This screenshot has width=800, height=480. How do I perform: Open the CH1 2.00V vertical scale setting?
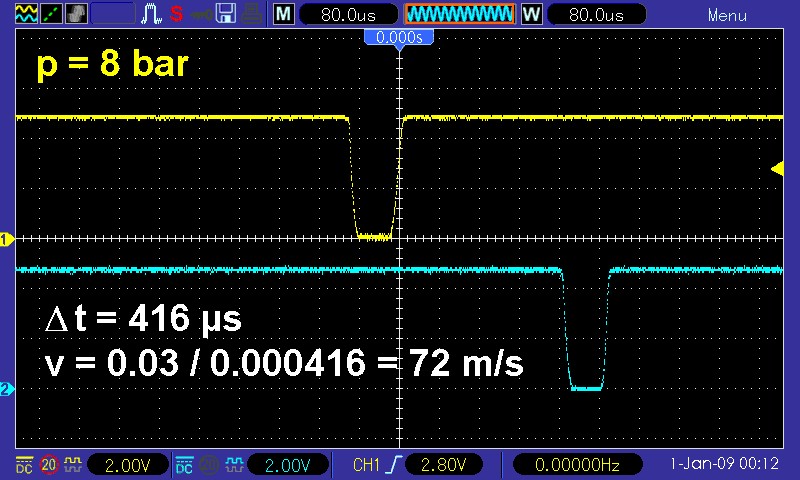(128, 464)
